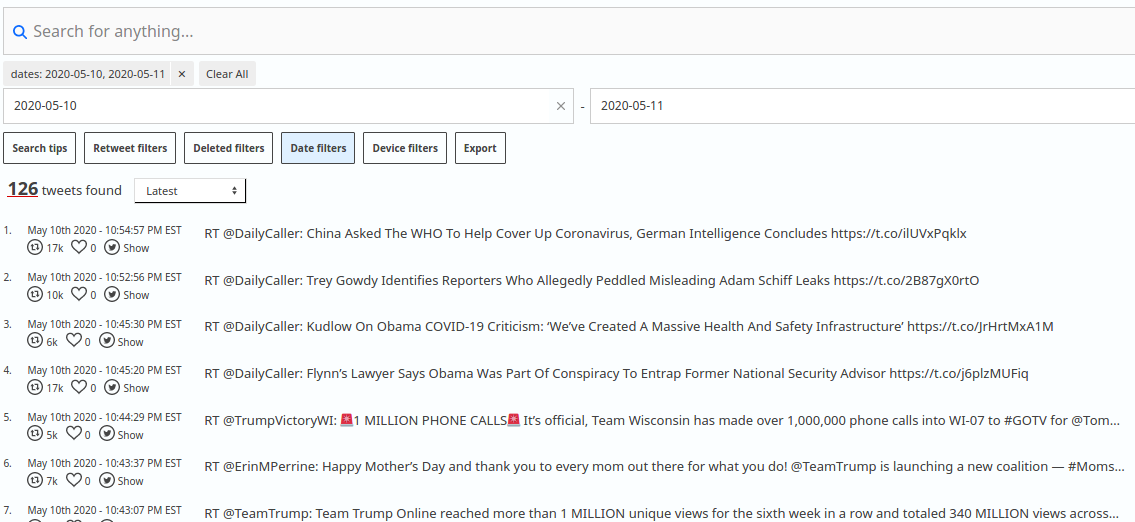The image size is (1135, 522).
Task: Click timestamp 'May 10th 2020 - 10:44:29 PM EST'
Action: pyautogui.click(x=104, y=417)
